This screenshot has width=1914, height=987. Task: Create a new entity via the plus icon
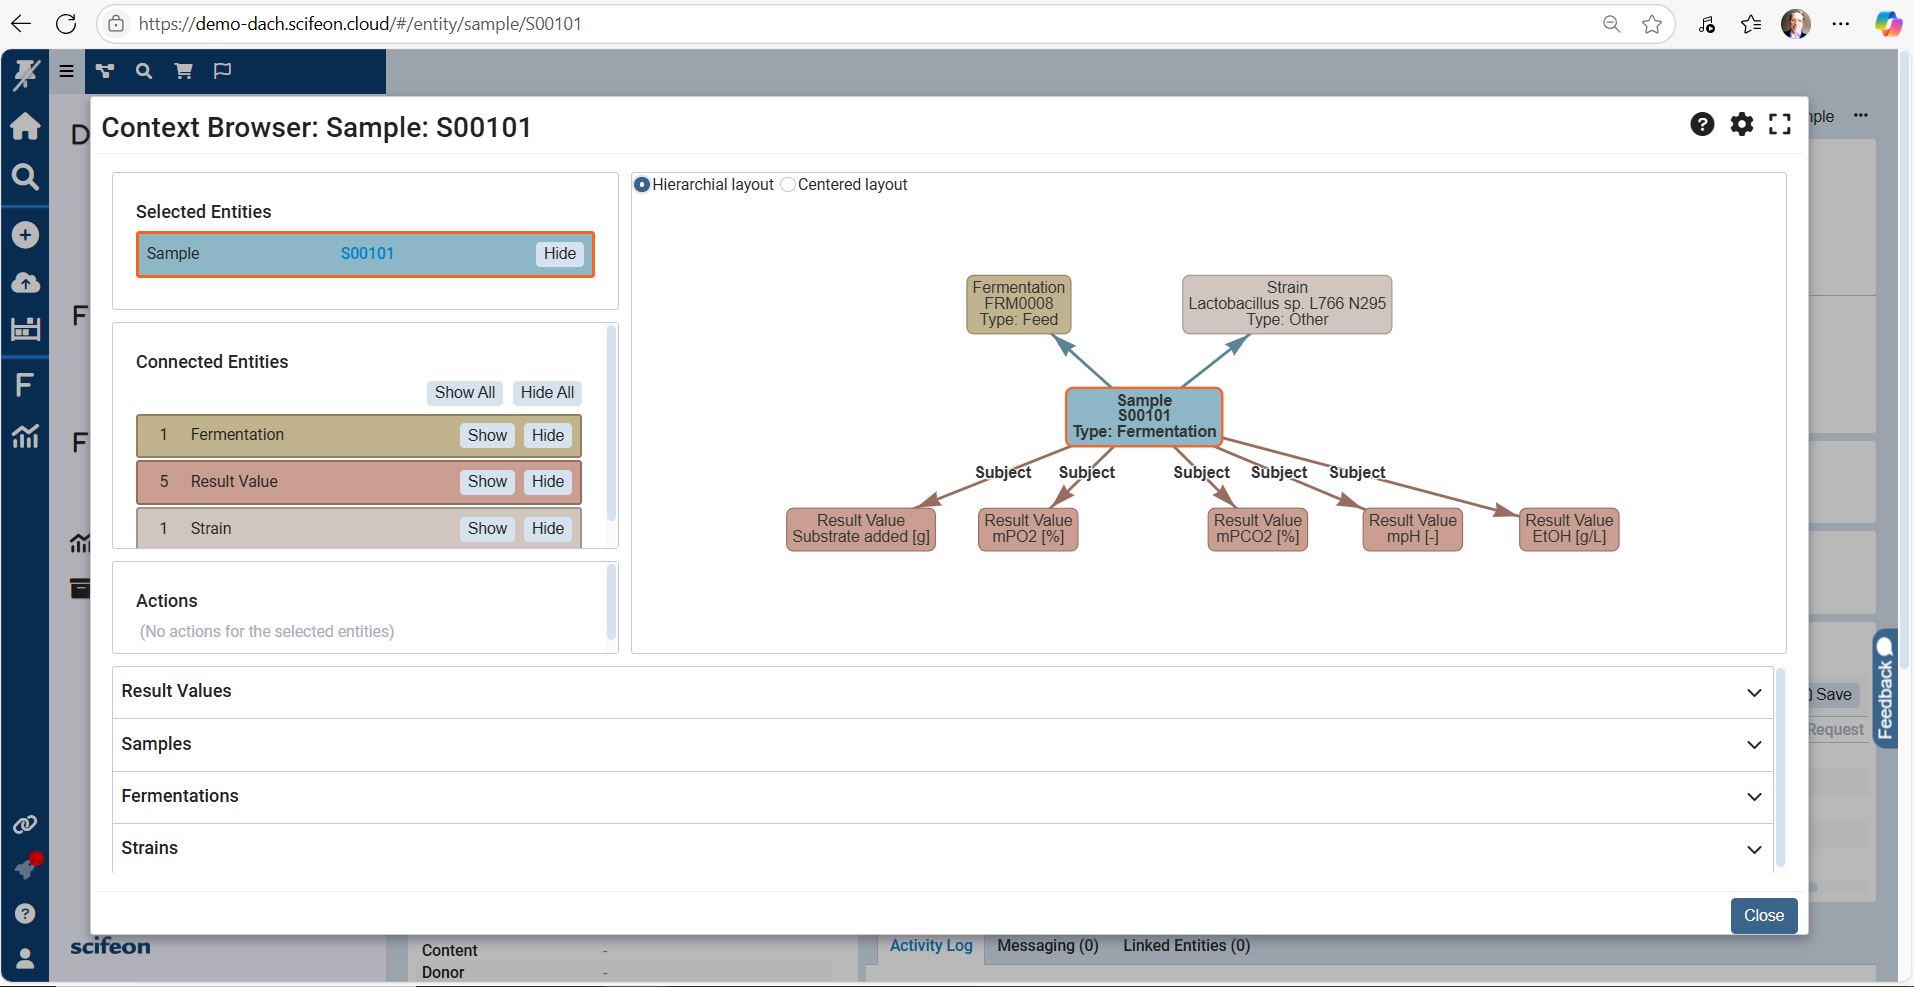pyautogui.click(x=25, y=234)
